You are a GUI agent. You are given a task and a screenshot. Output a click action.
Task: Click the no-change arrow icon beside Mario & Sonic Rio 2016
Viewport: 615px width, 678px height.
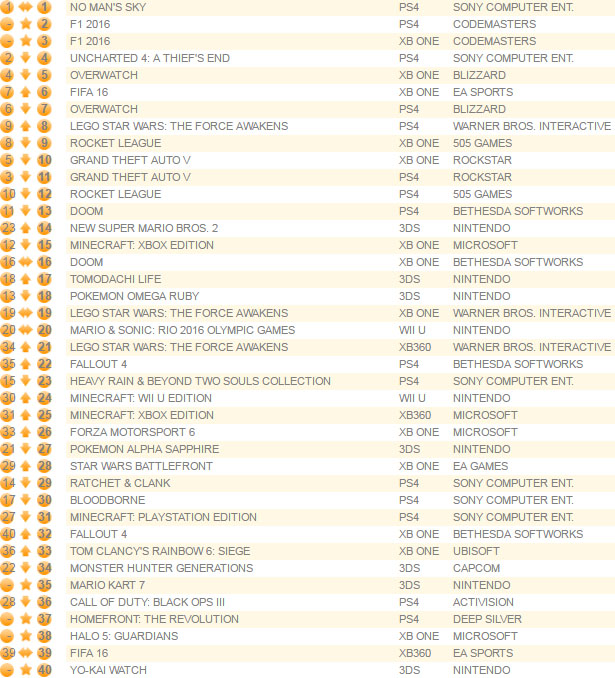tap(26, 329)
